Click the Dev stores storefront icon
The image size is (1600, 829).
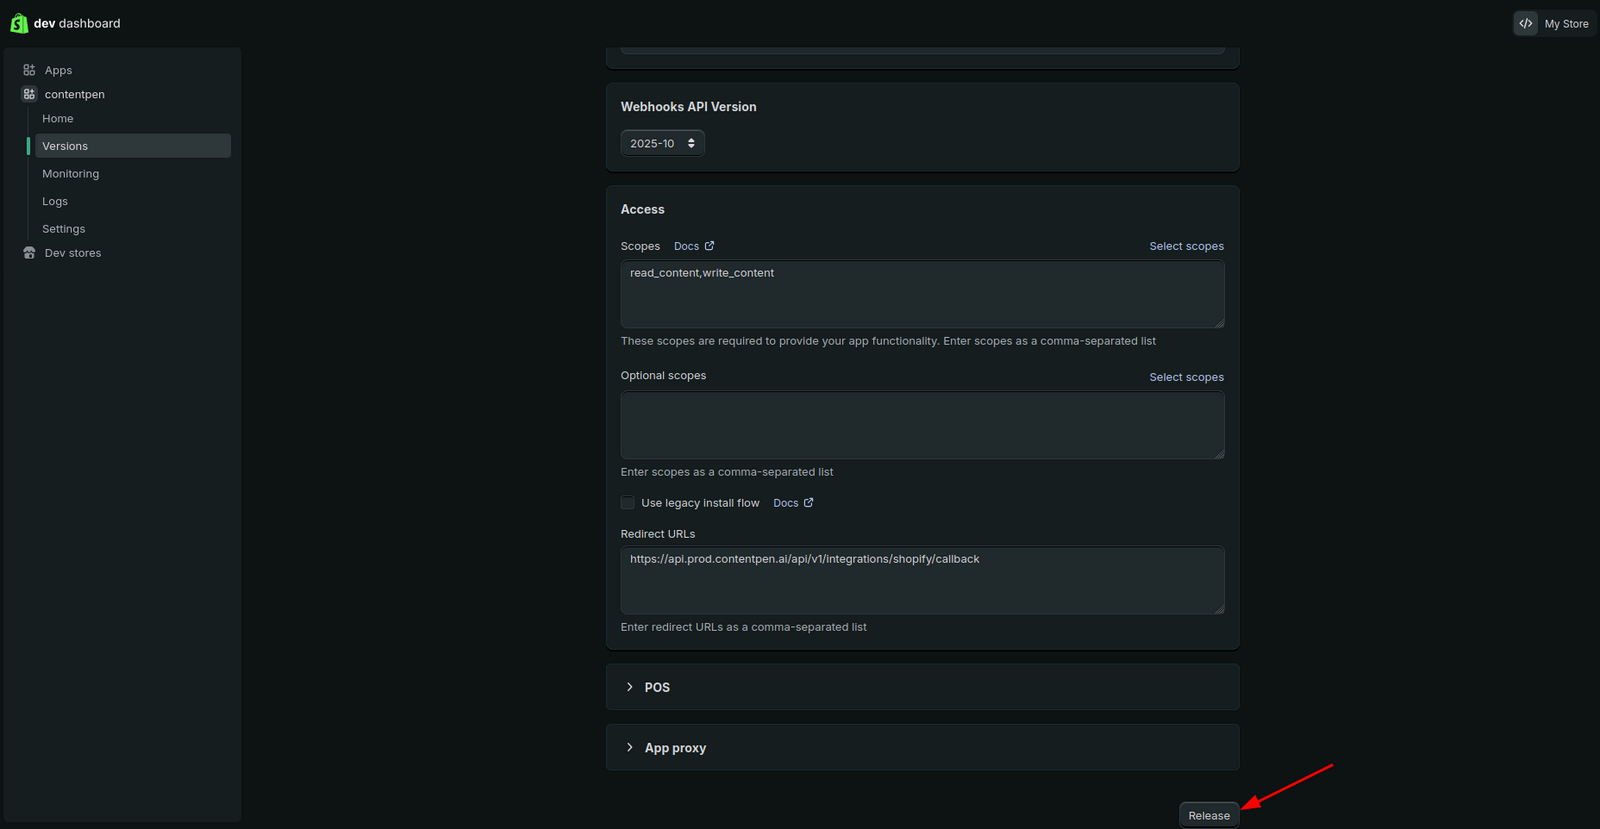[29, 253]
